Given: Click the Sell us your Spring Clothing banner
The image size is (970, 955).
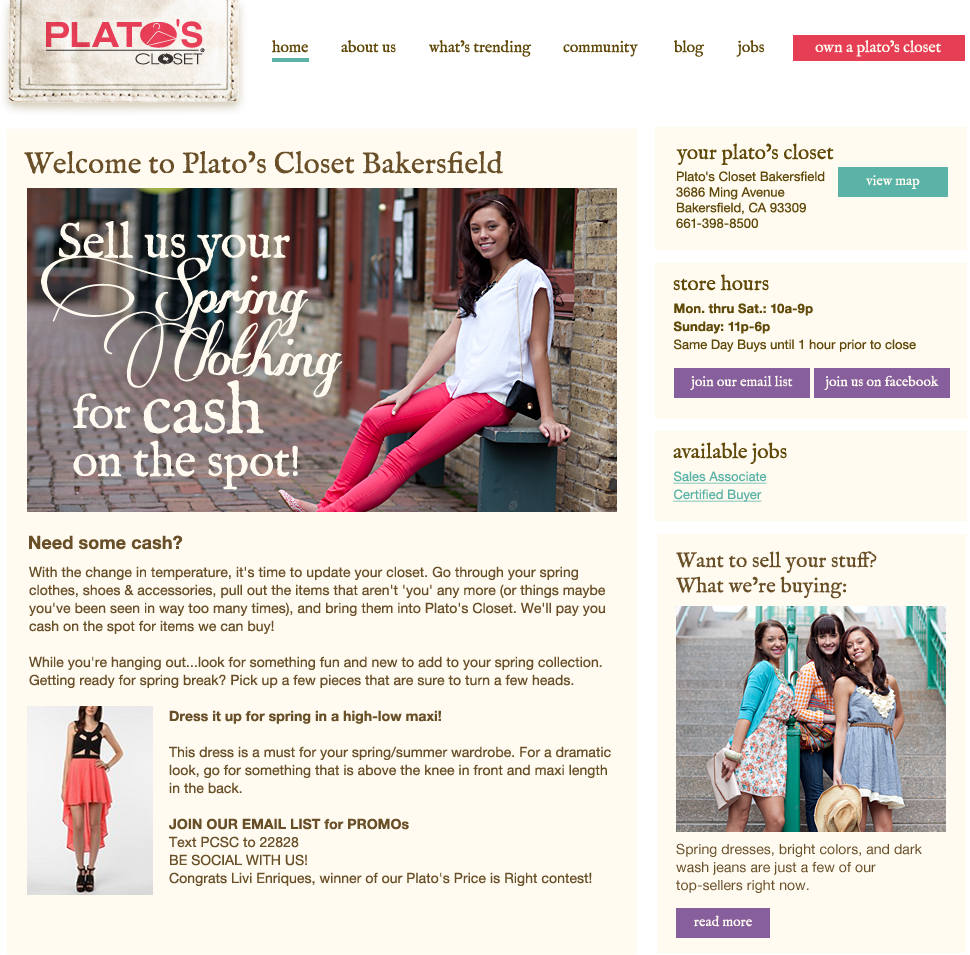Looking at the screenshot, I should pos(322,350).
